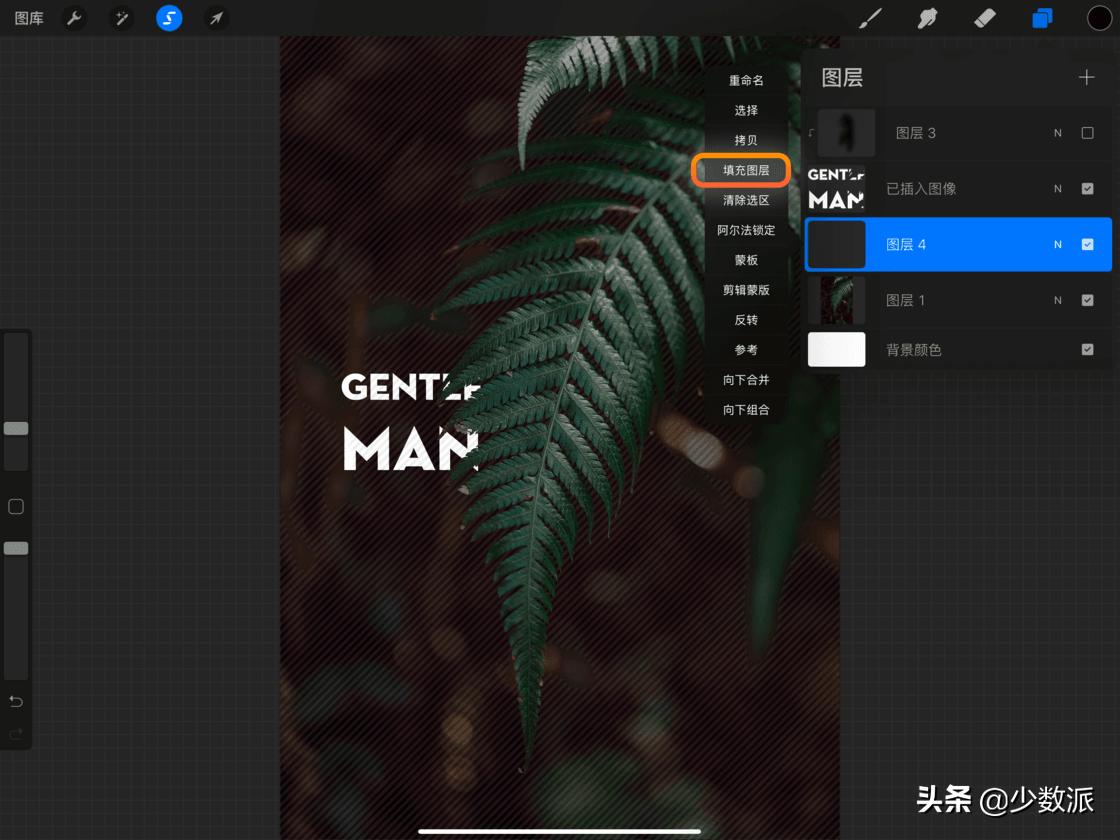Go back to 图库 gallery
The height and width of the screenshot is (840, 1120).
pos(29,18)
